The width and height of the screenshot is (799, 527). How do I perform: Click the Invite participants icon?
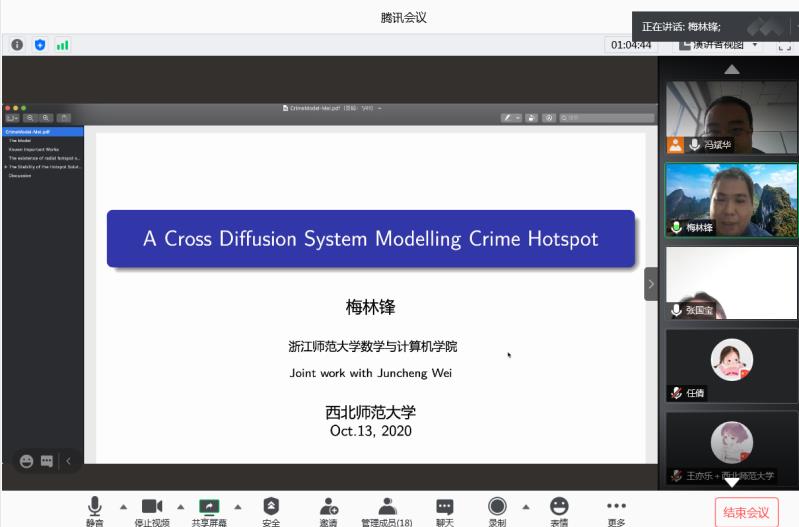(x=328, y=509)
